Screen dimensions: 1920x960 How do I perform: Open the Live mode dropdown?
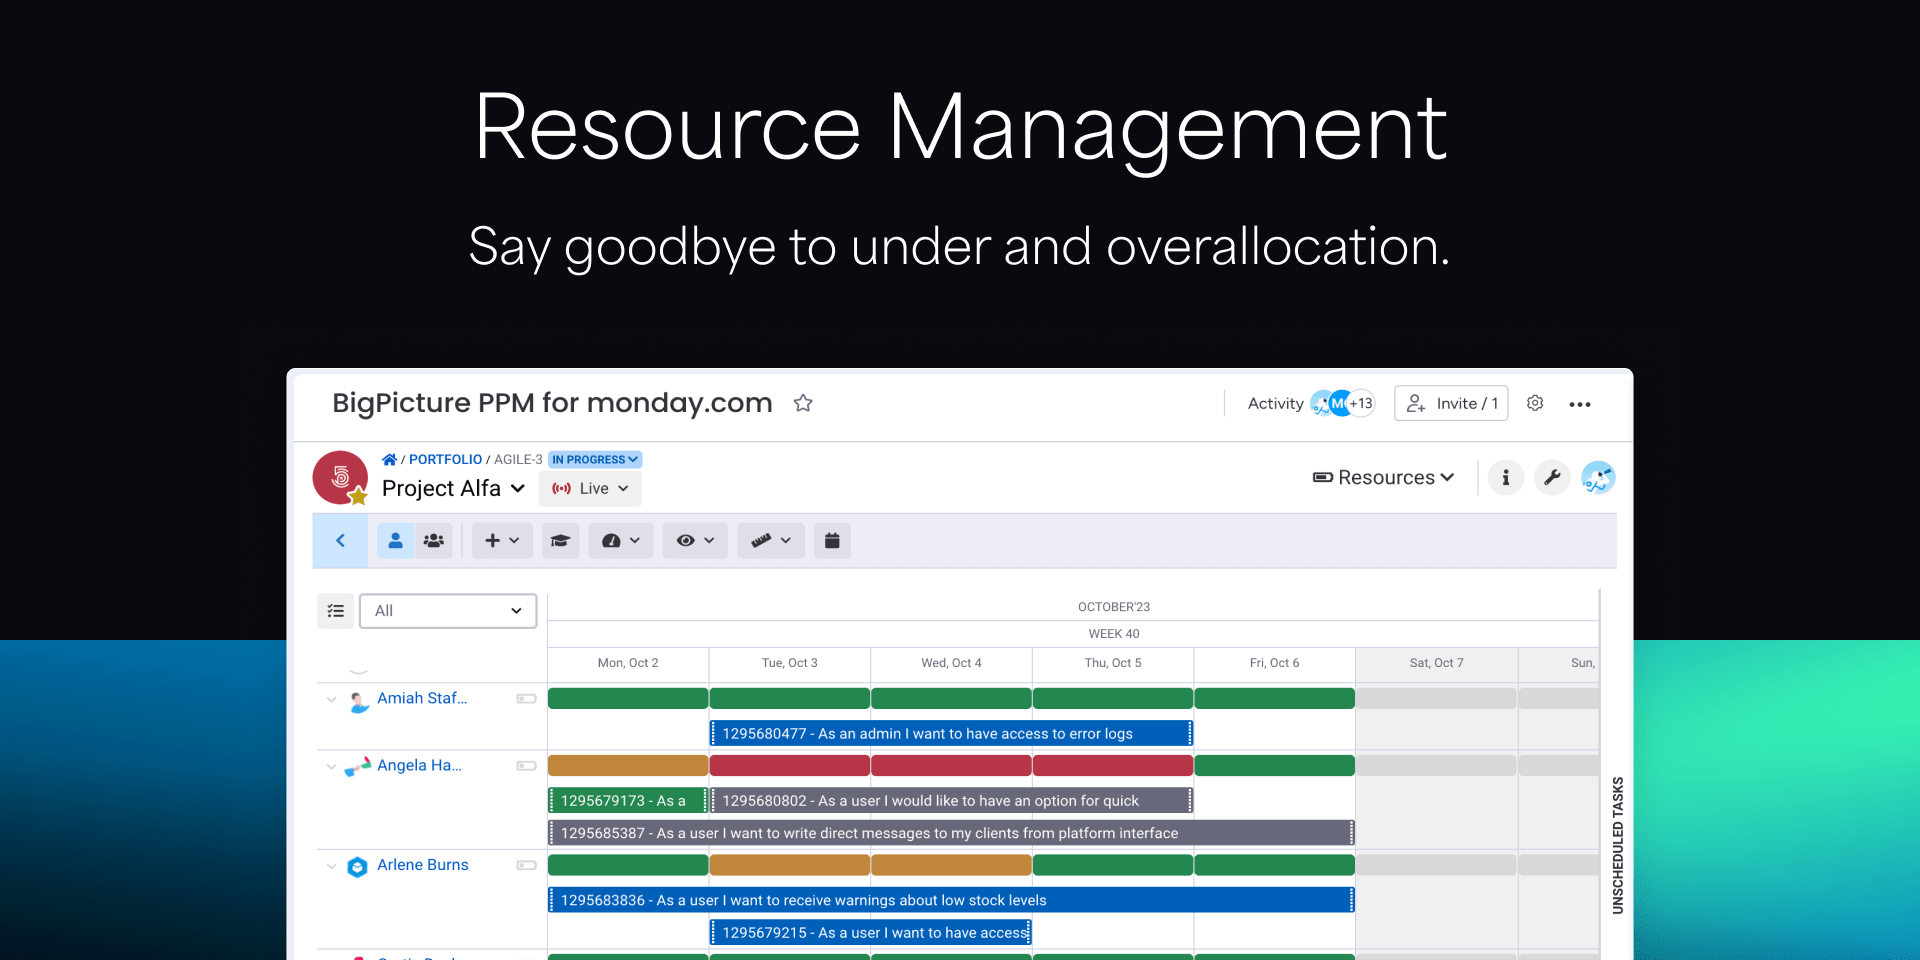coord(590,488)
